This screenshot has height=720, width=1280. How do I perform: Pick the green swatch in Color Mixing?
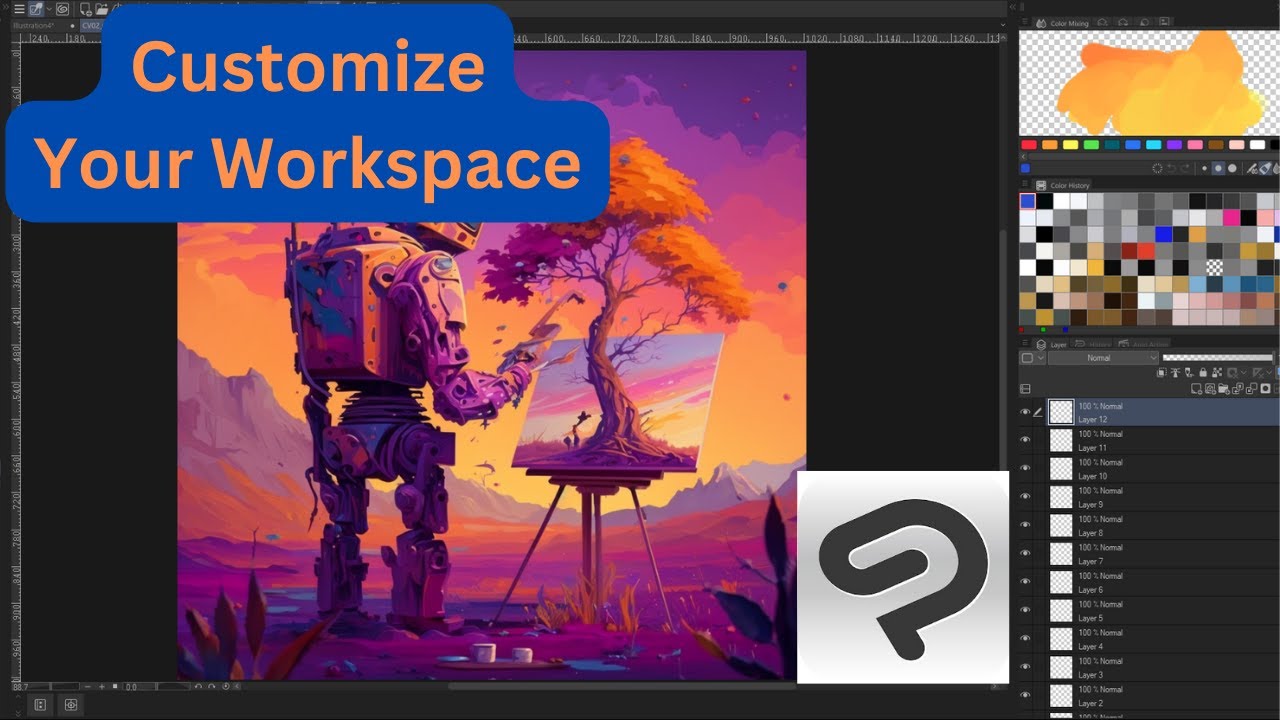[x=1091, y=145]
